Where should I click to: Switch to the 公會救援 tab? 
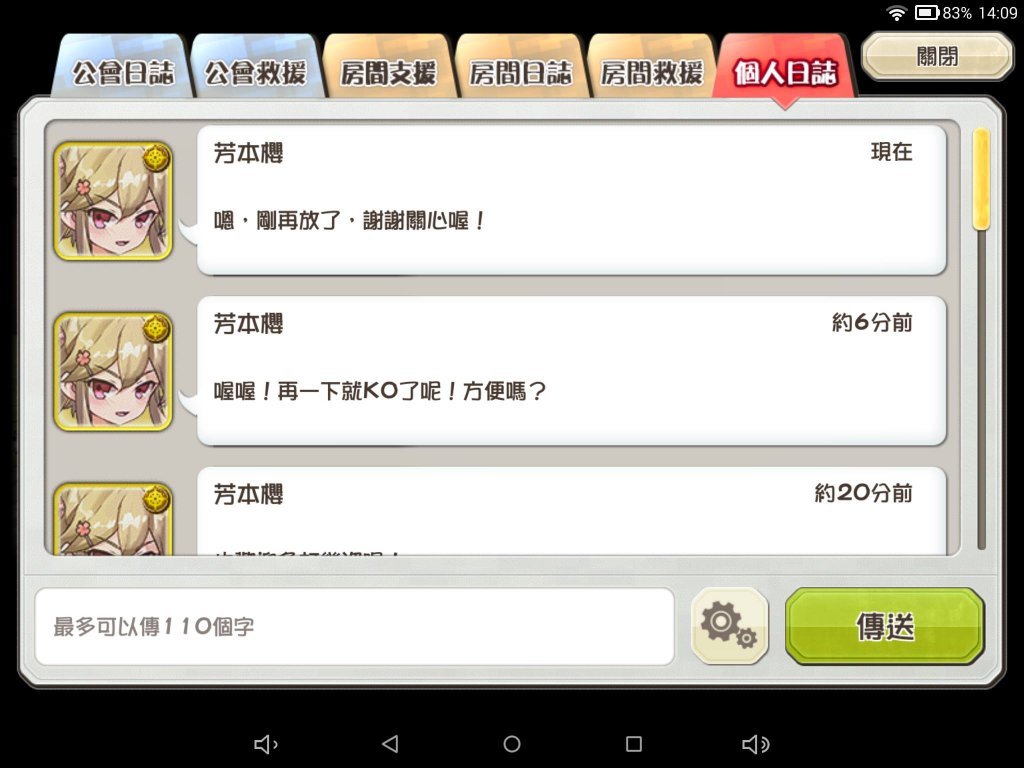click(256, 67)
